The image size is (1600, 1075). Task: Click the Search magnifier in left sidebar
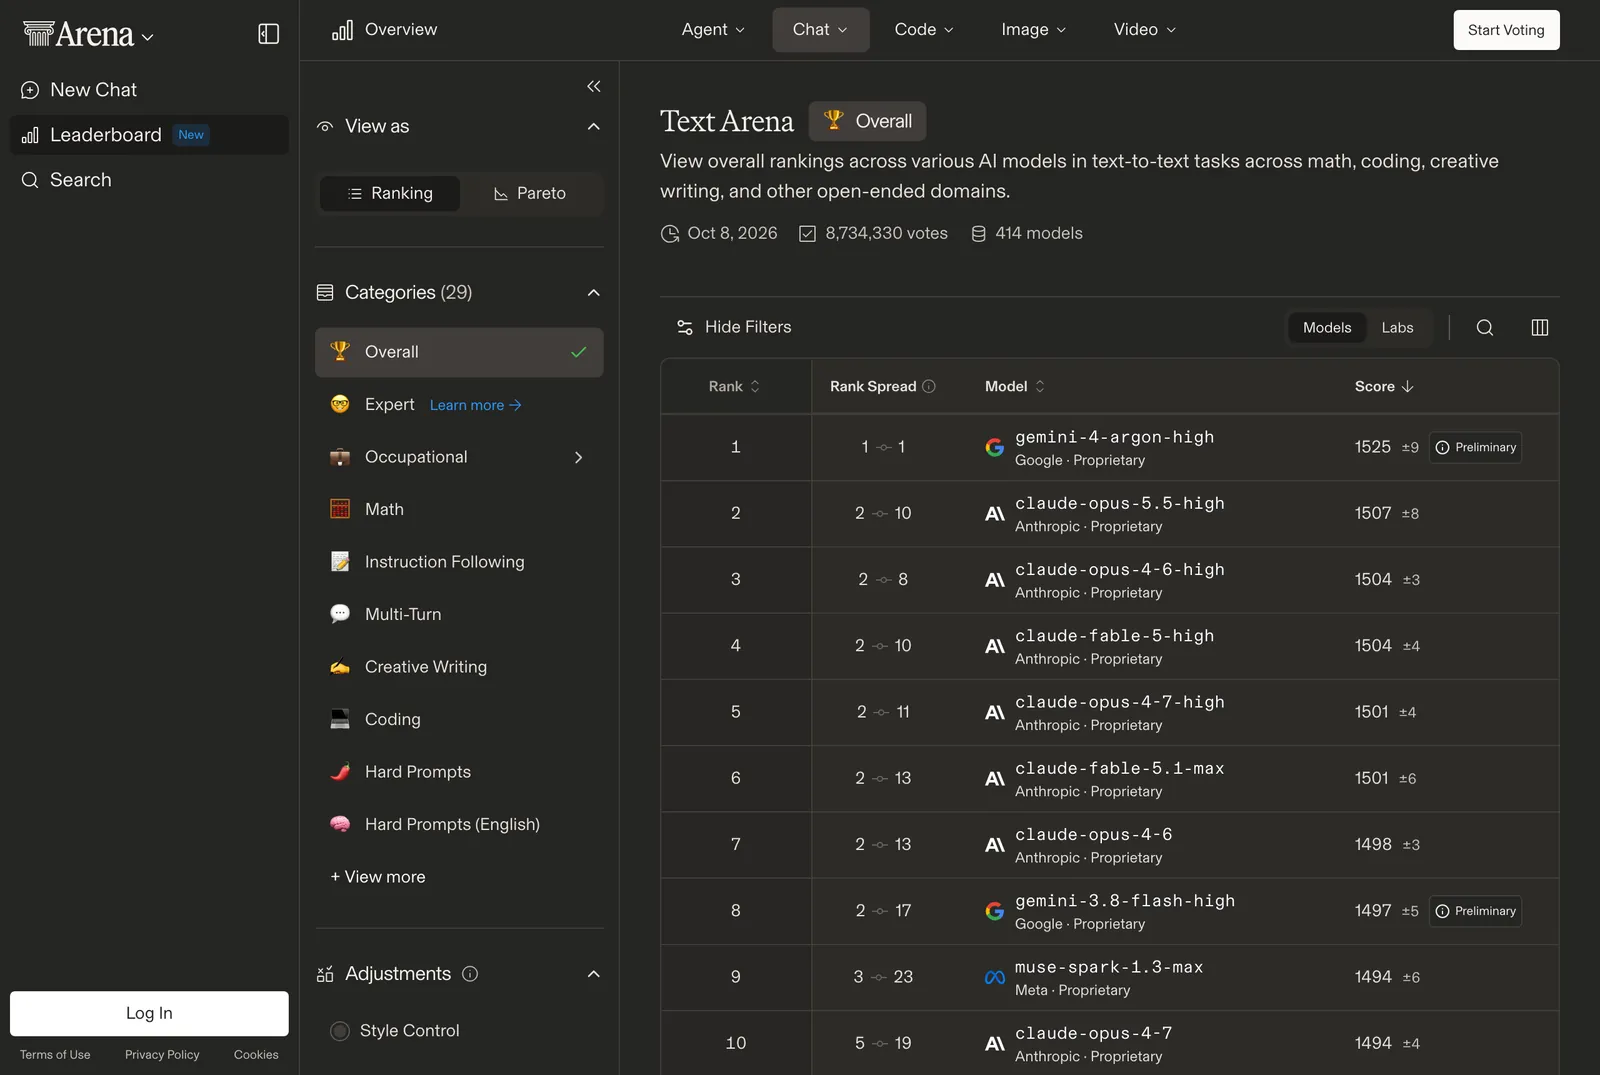pos(30,180)
